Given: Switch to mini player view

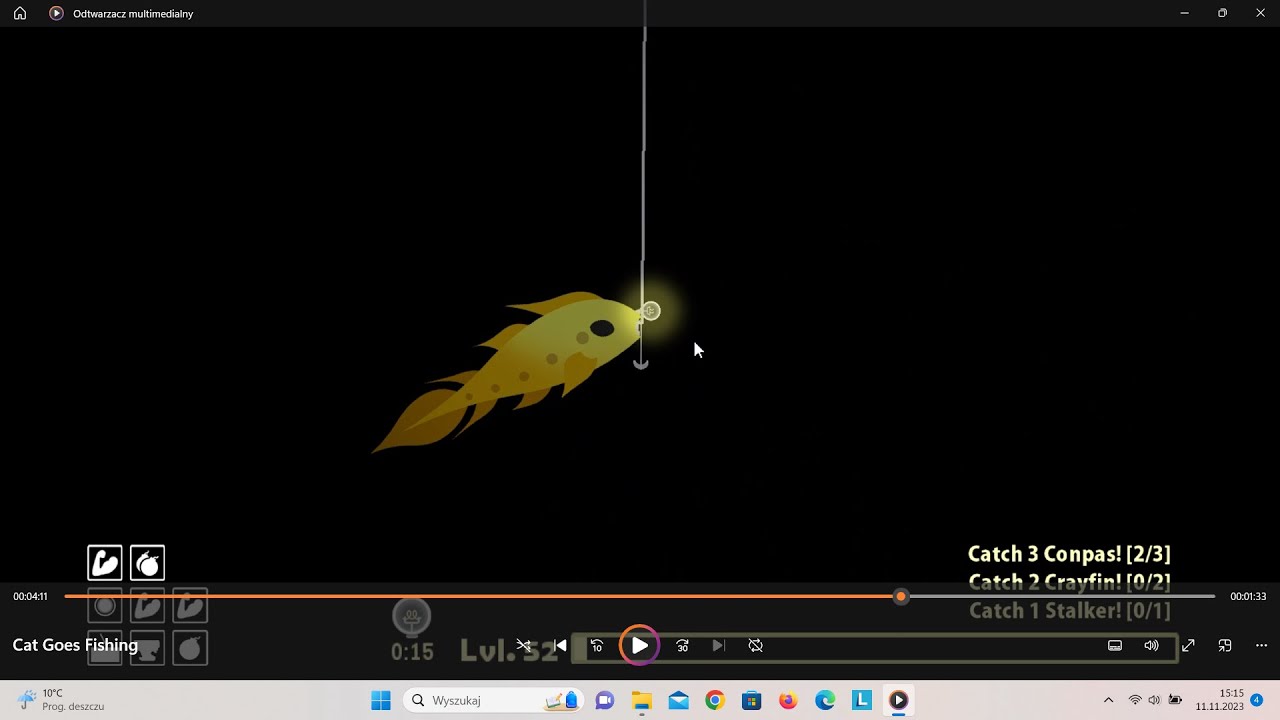Looking at the screenshot, I should click(x=1225, y=646).
